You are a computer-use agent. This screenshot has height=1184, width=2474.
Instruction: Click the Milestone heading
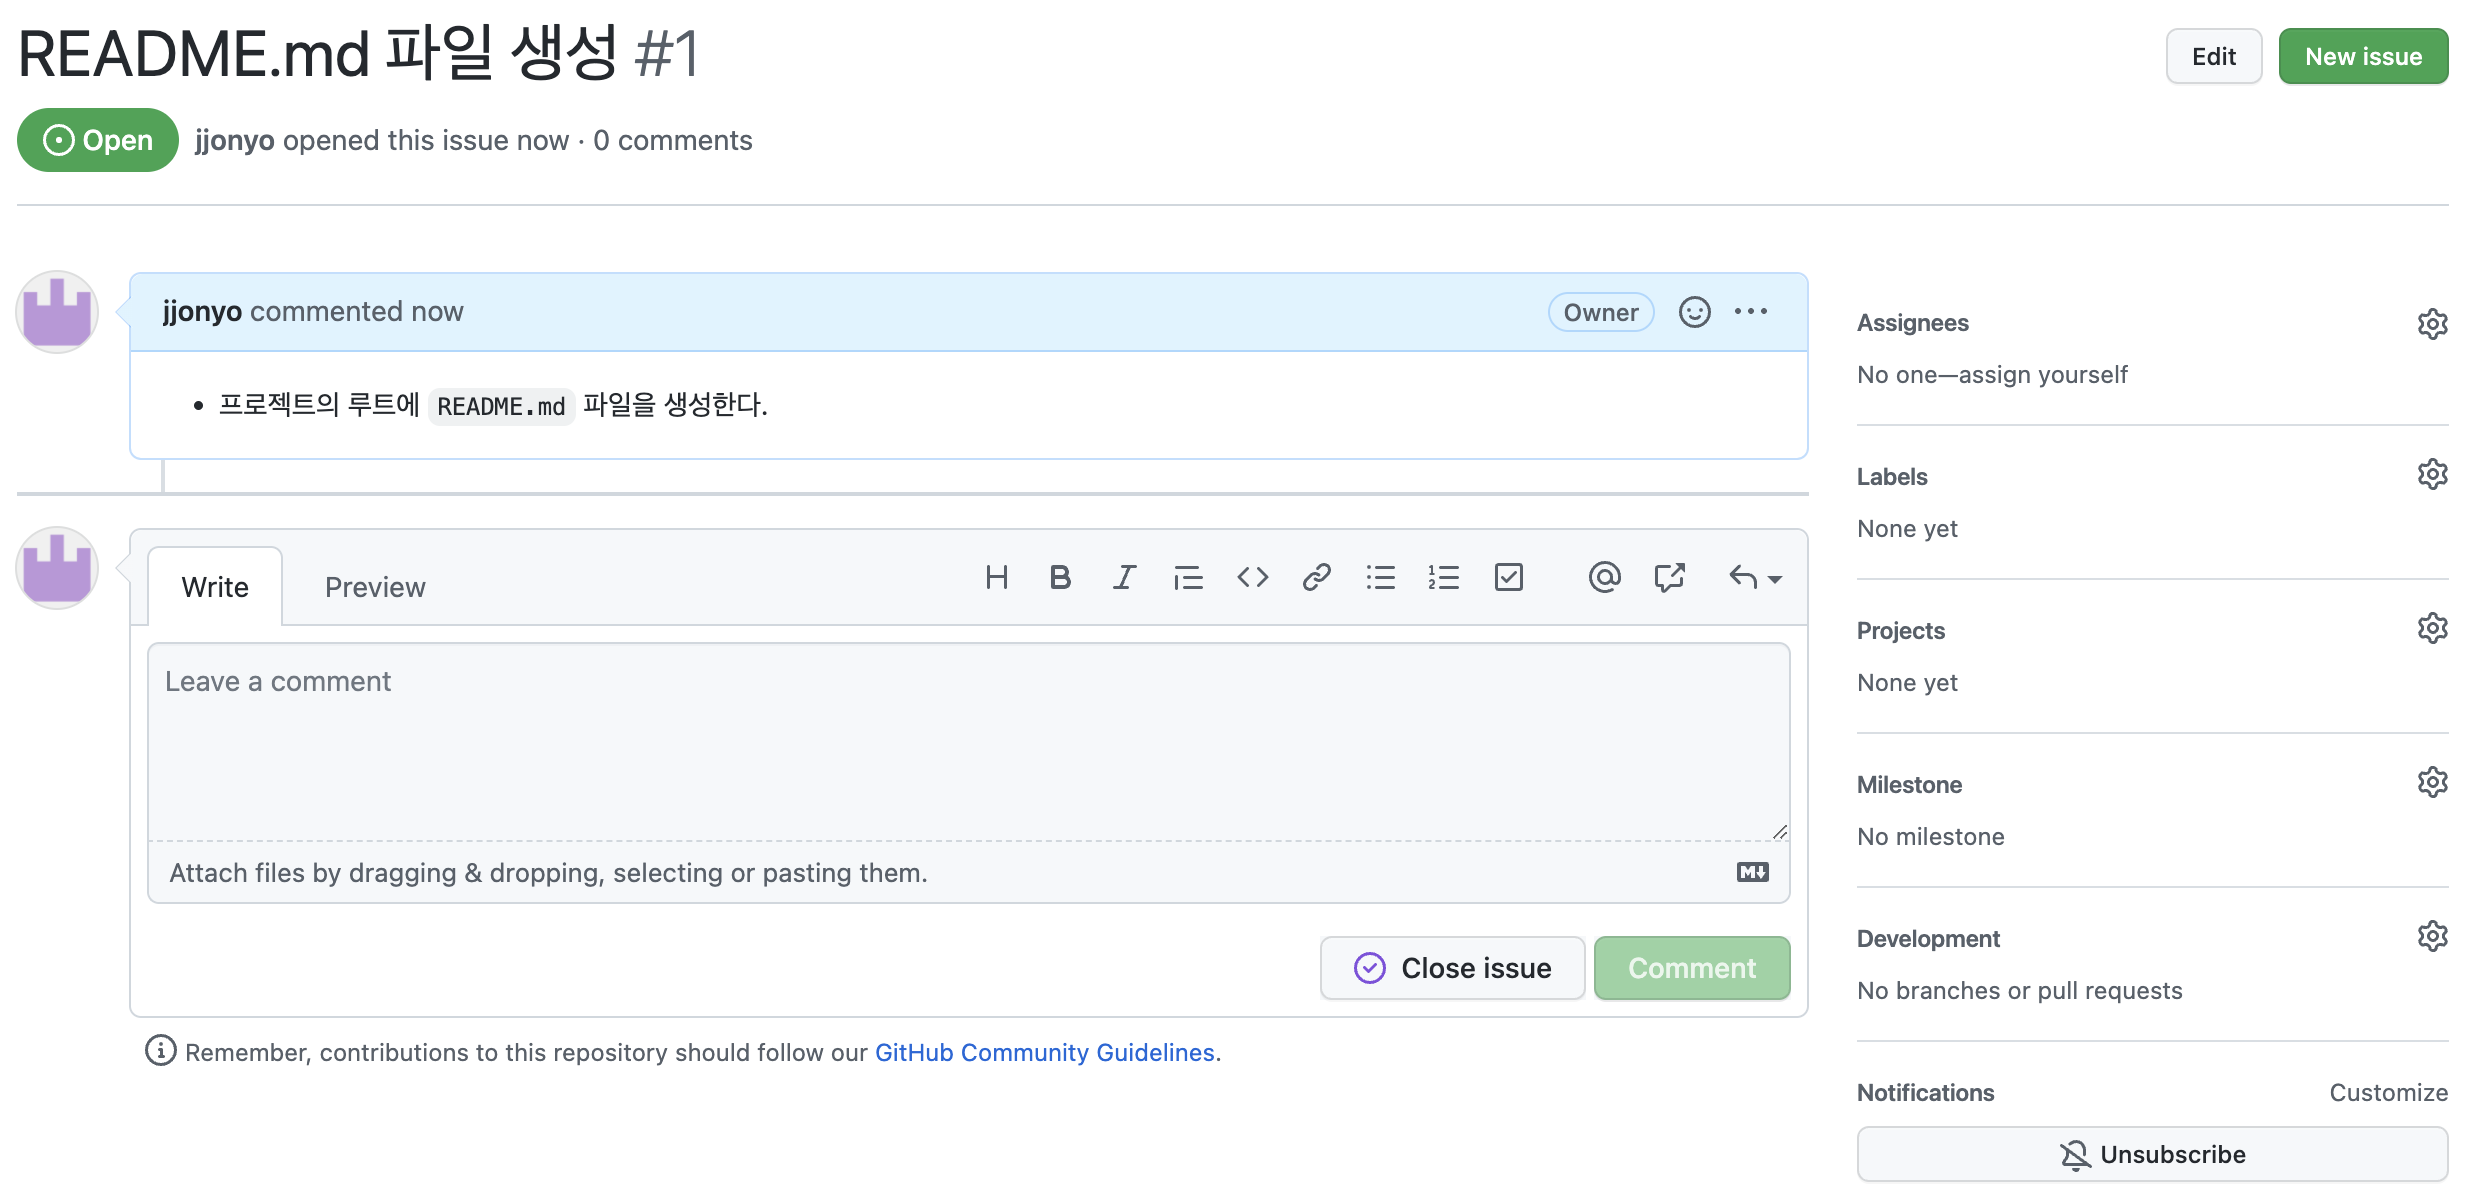click(x=1909, y=785)
